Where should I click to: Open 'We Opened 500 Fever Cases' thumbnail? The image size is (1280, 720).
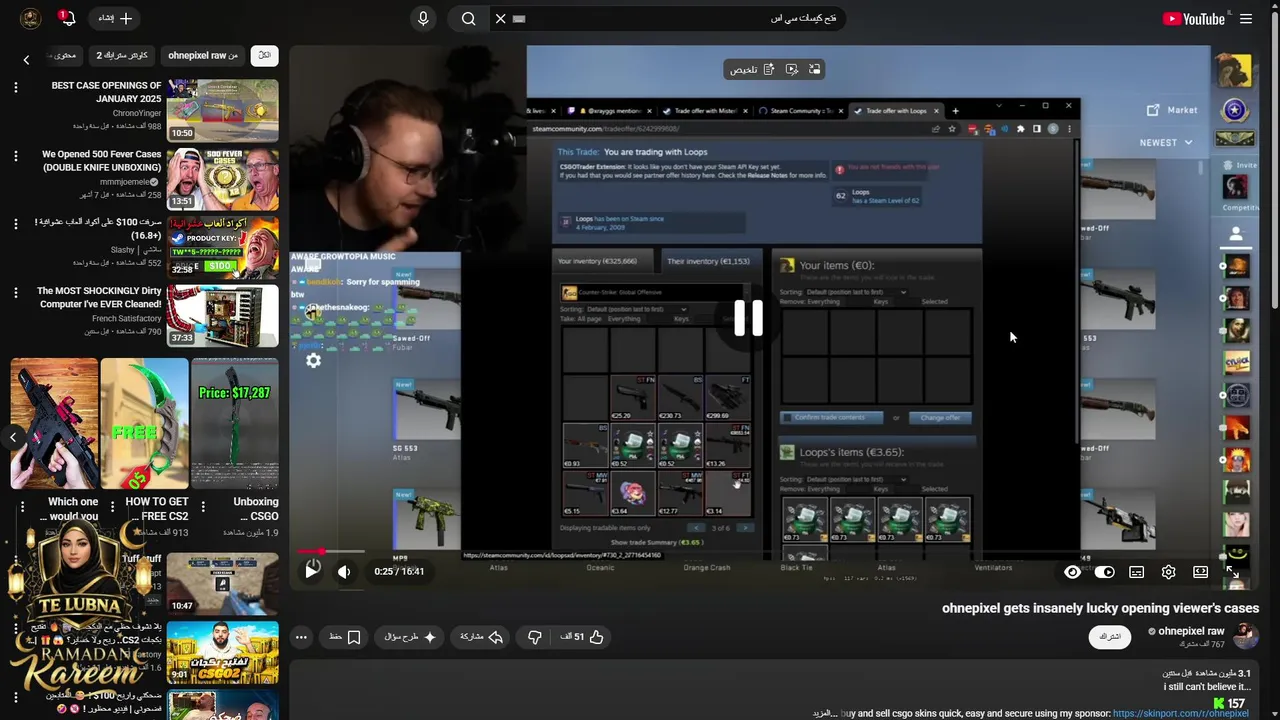click(223, 178)
